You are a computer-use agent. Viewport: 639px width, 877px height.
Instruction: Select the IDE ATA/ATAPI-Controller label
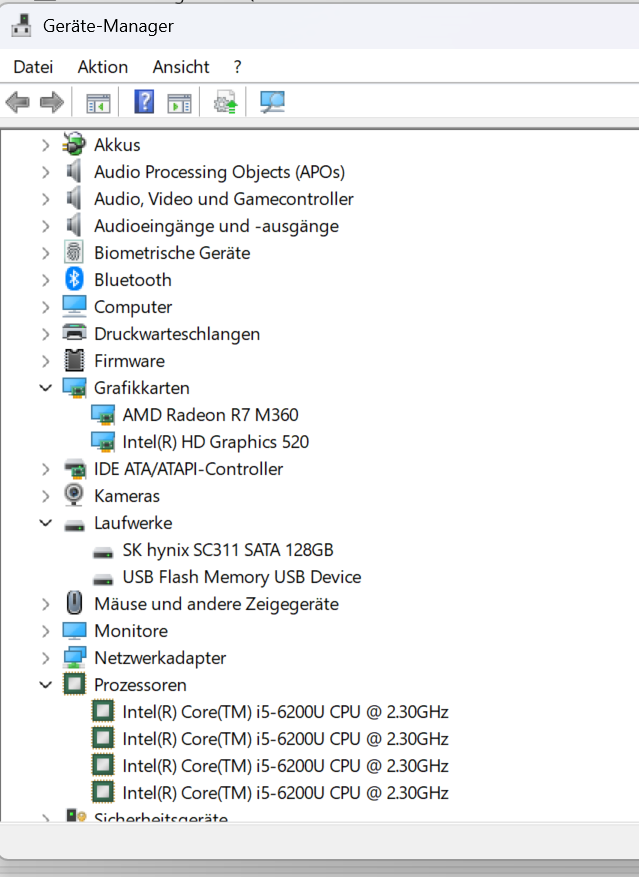(189, 469)
